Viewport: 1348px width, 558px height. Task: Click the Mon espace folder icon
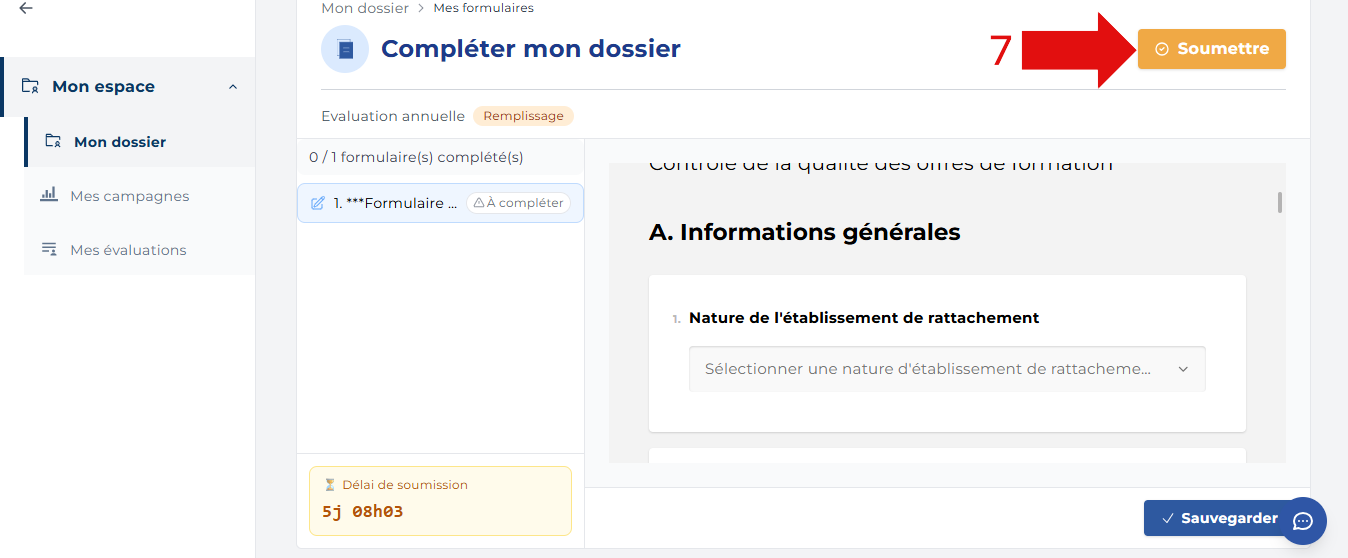[31, 86]
